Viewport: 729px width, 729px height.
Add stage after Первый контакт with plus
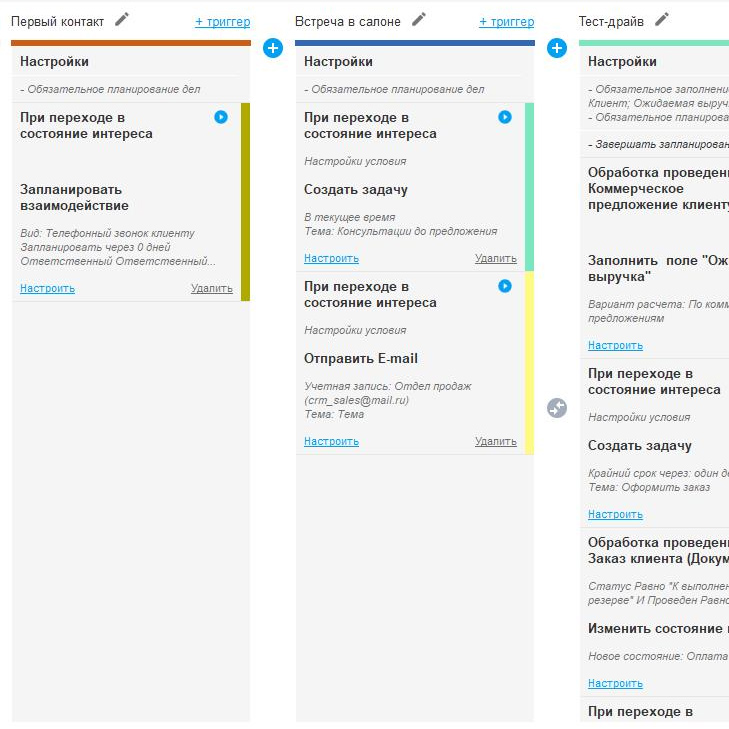coord(273,48)
